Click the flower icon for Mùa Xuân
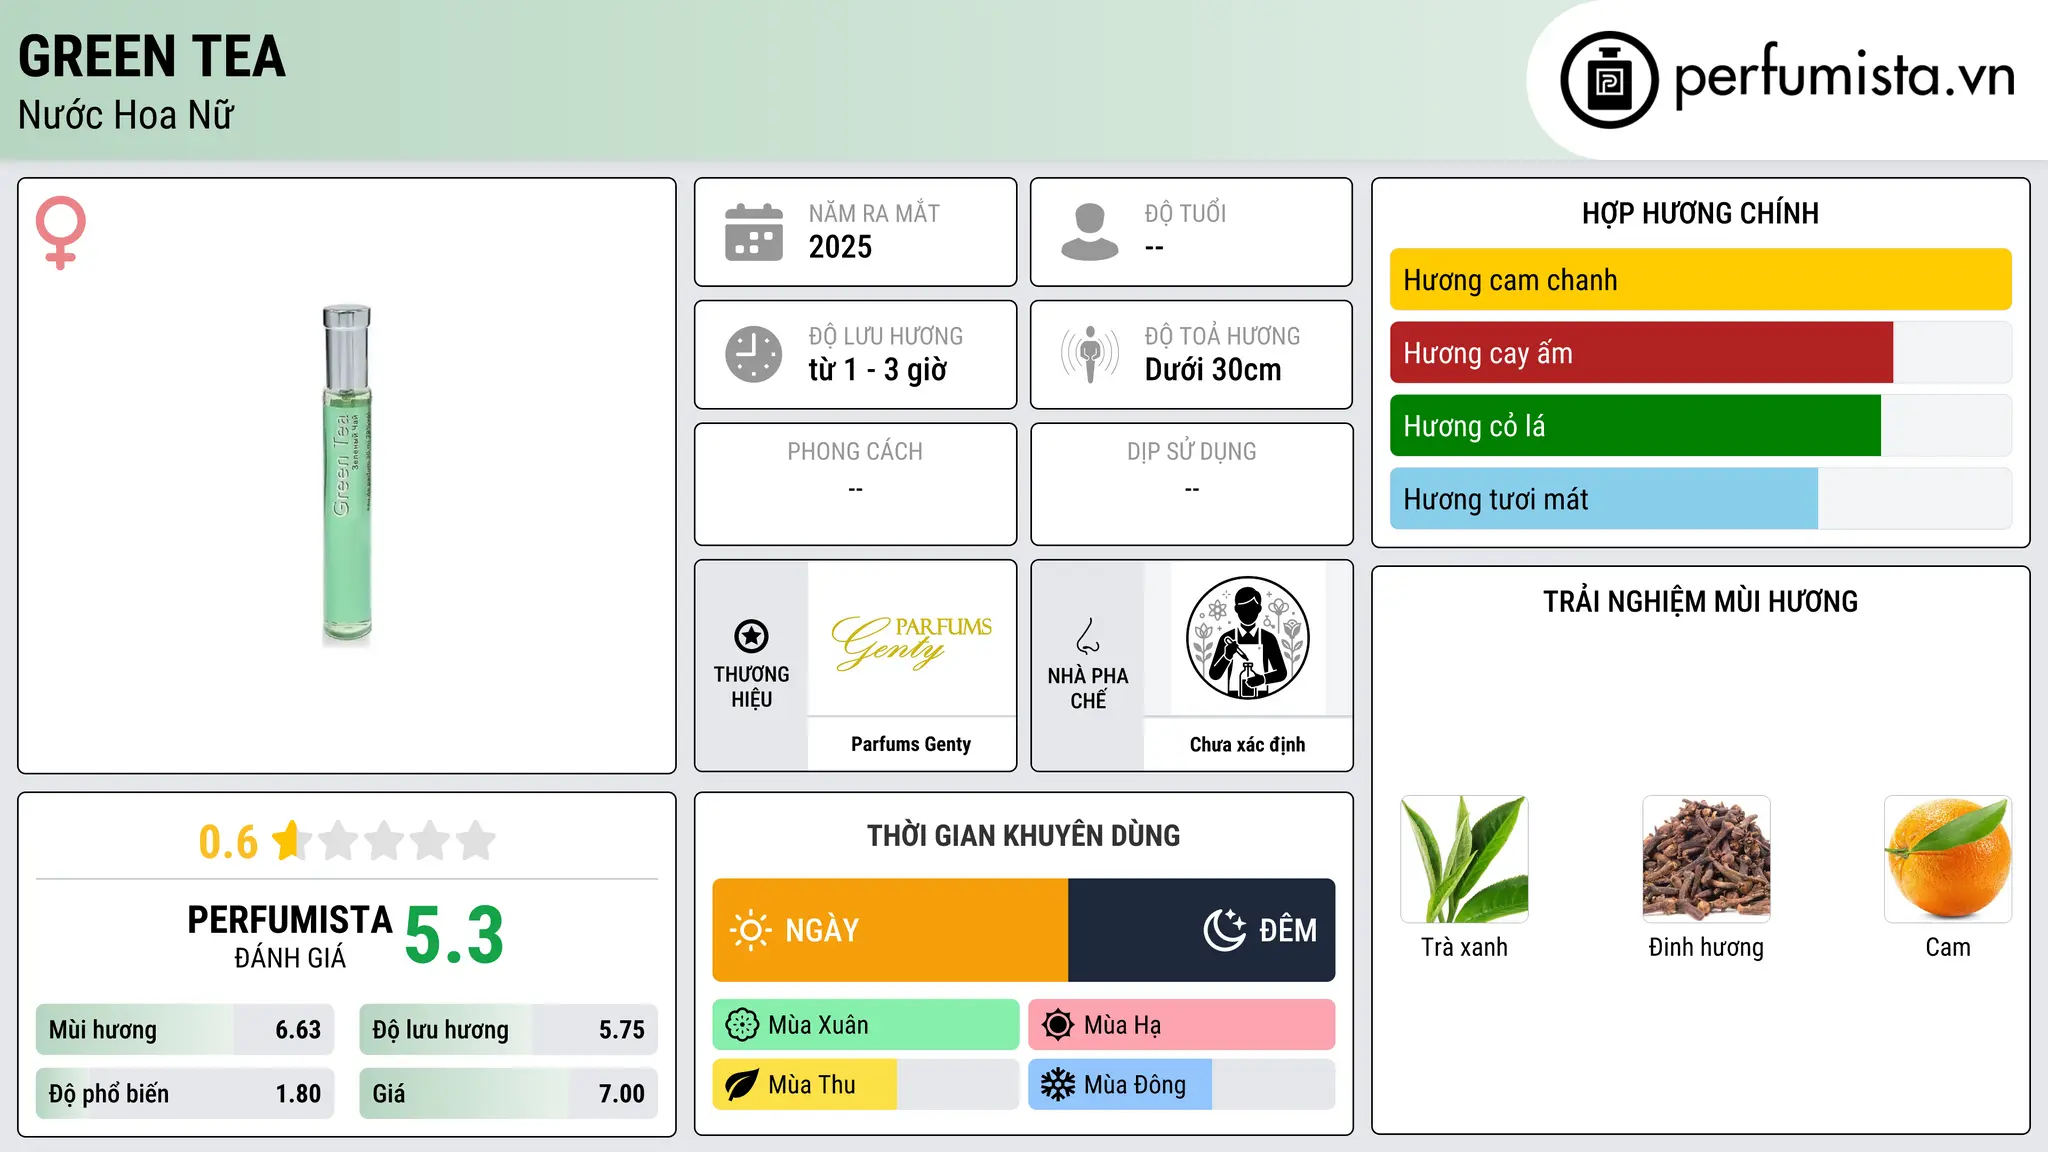 [x=742, y=1025]
